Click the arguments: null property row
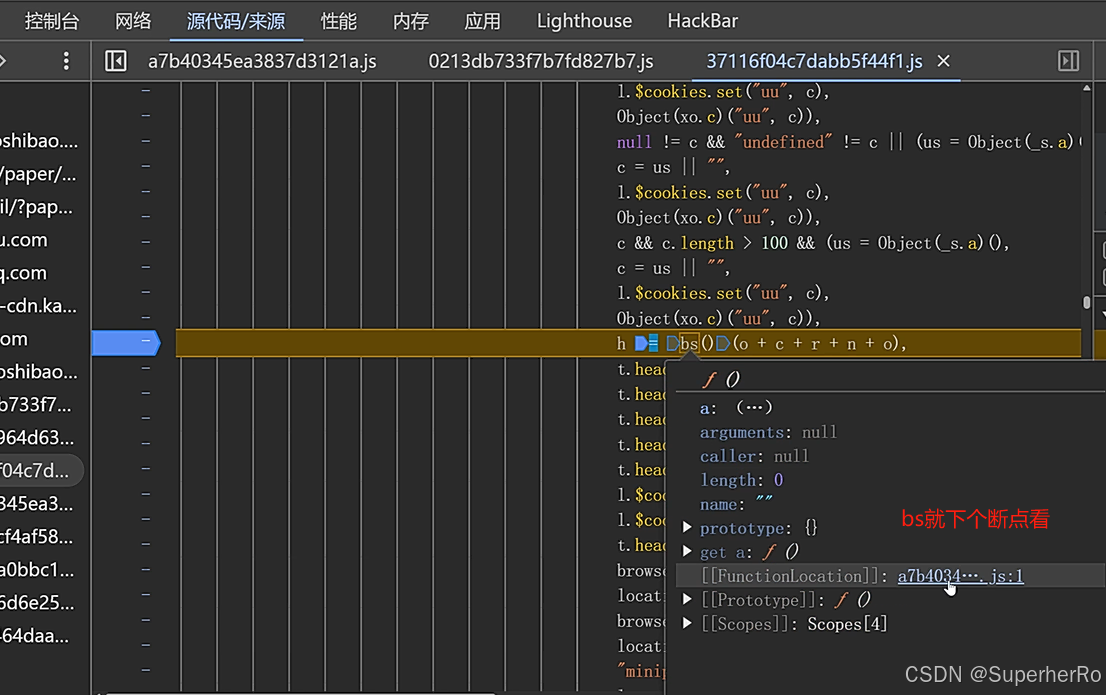1106x695 pixels. 768,432
